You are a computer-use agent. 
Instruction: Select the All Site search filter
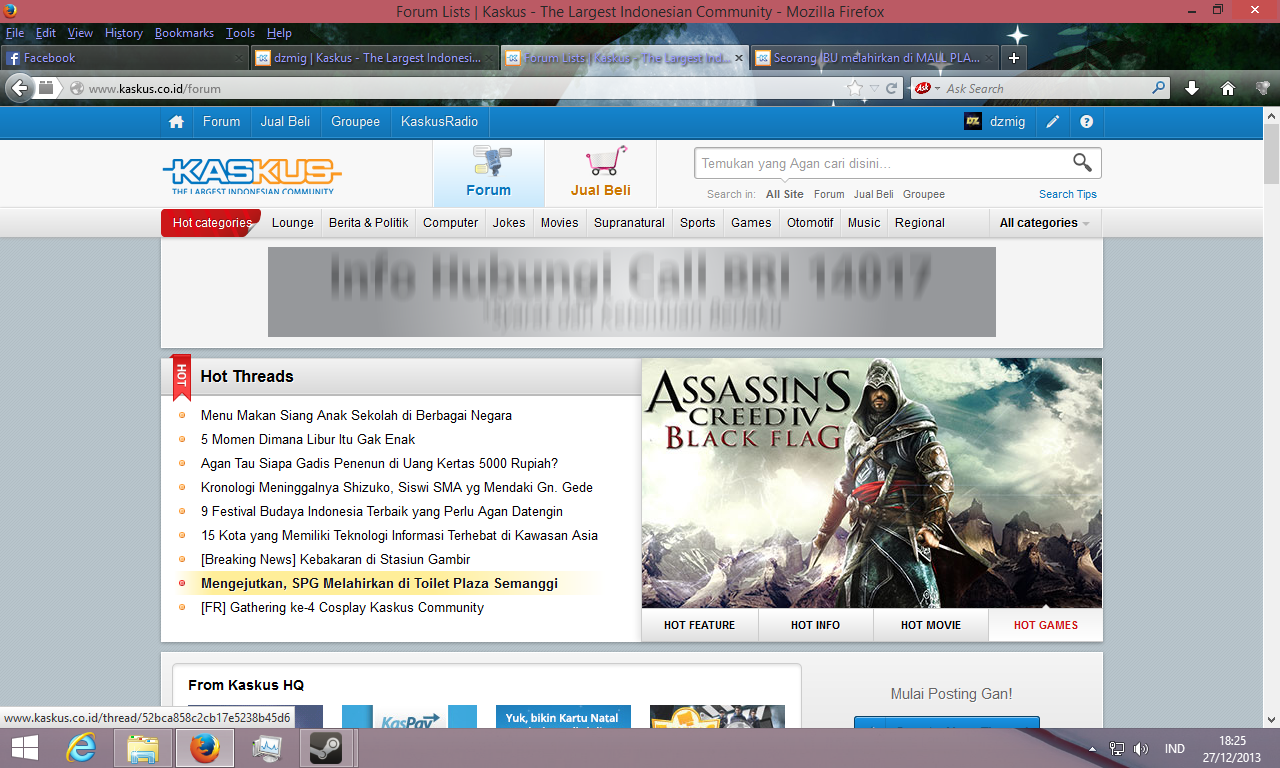(x=785, y=194)
